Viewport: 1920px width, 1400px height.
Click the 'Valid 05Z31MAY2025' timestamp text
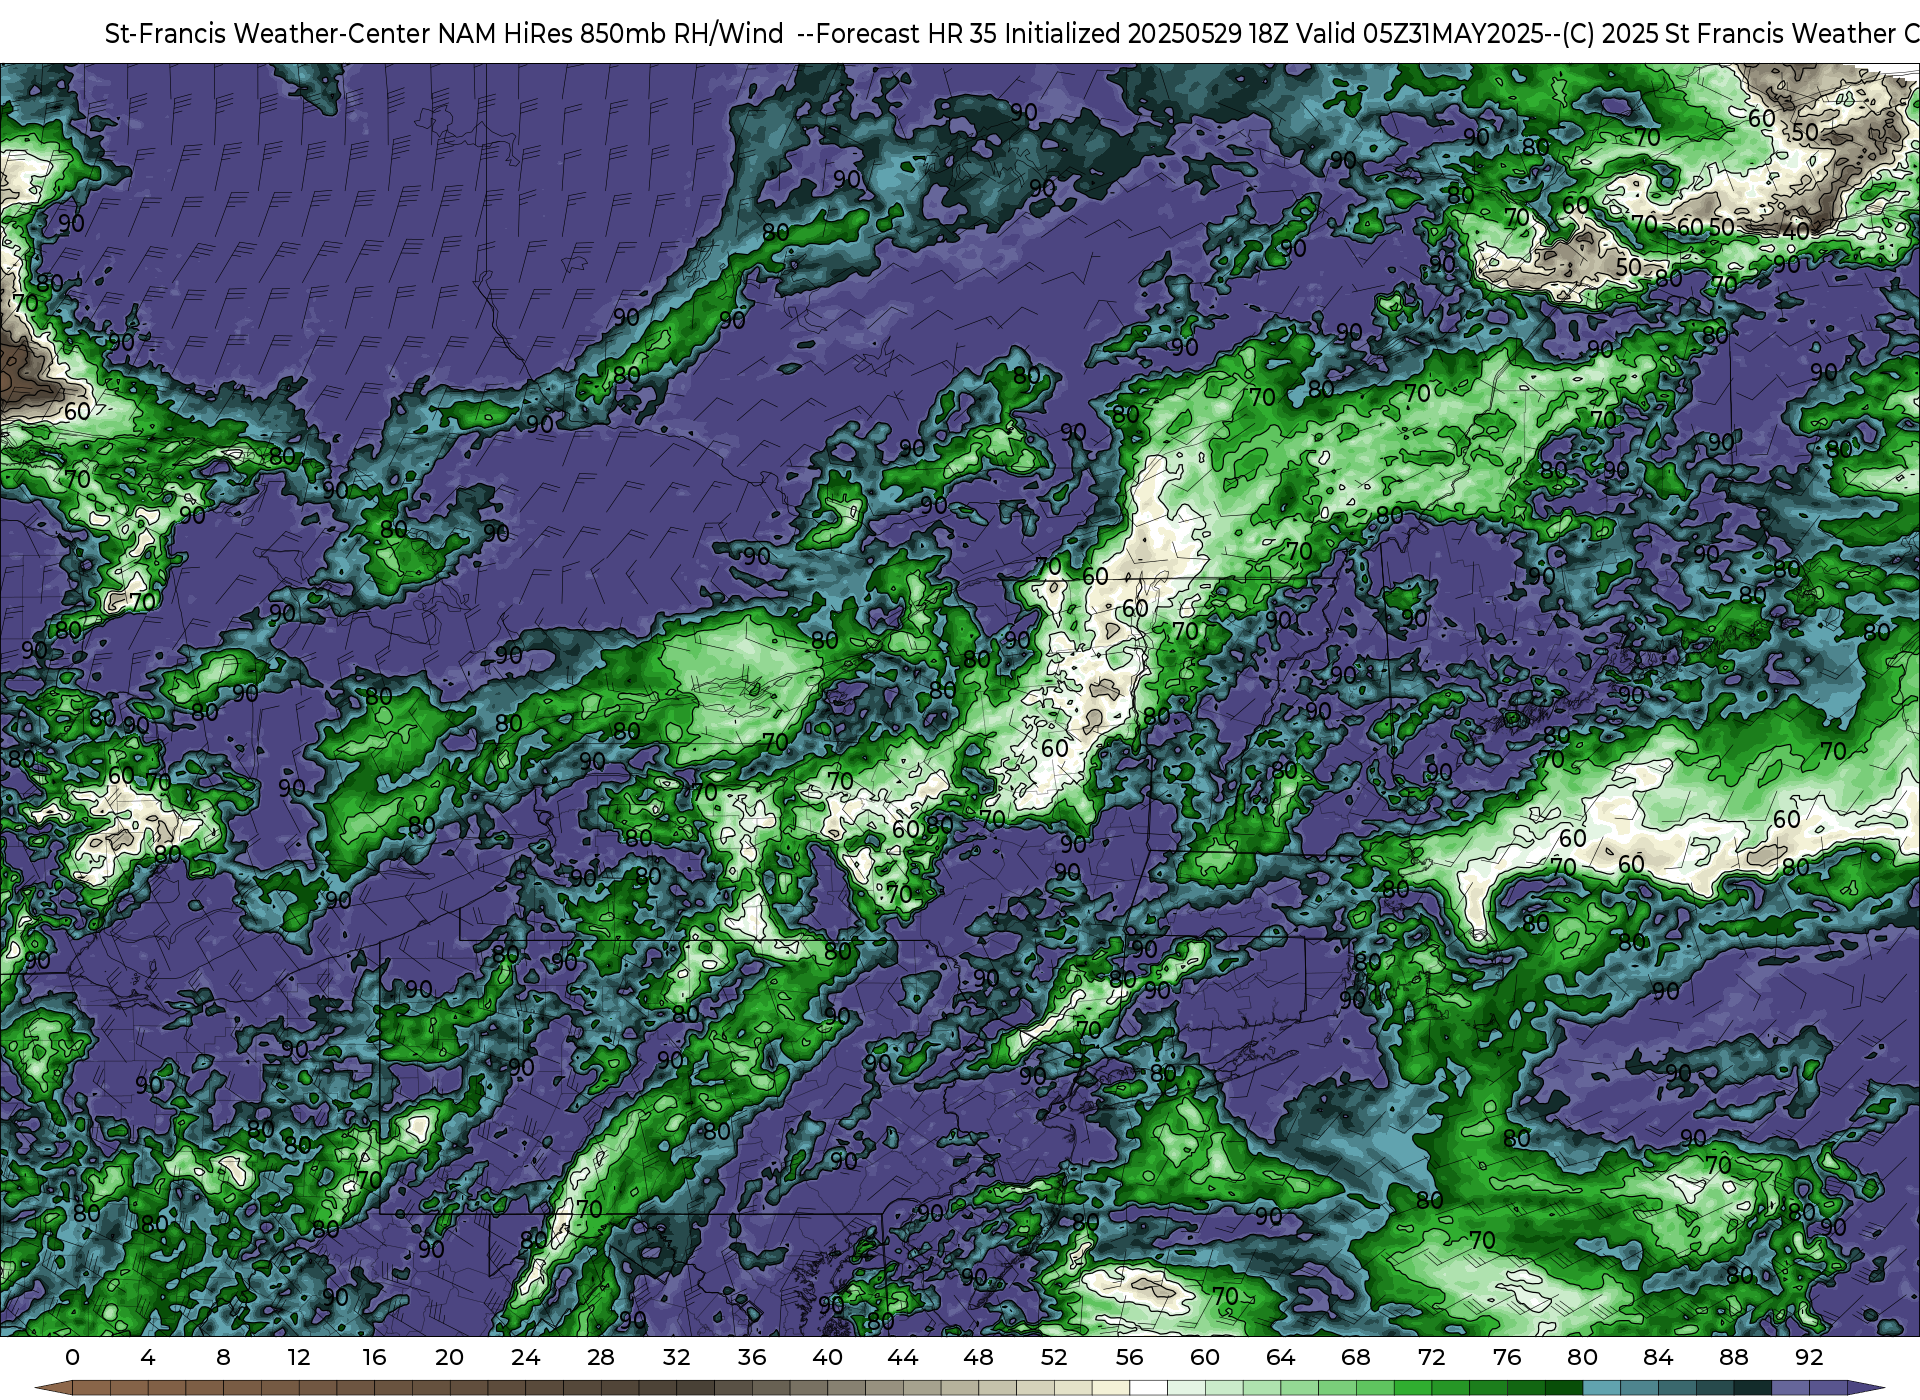pos(1420,34)
